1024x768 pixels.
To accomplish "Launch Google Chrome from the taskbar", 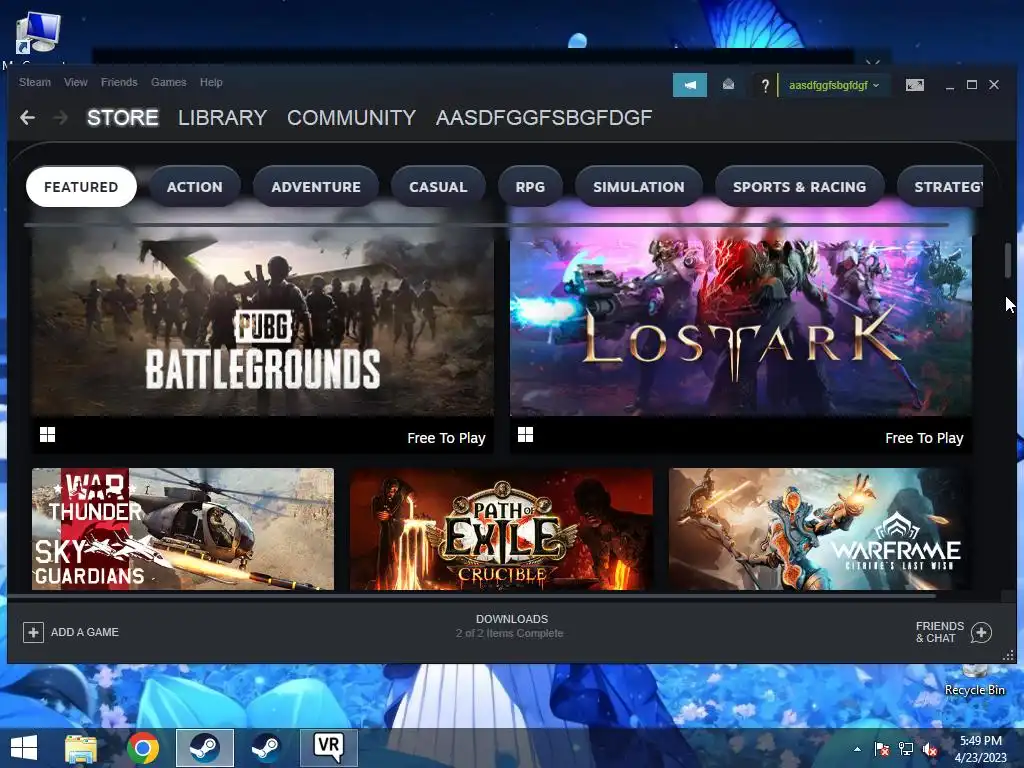I will tap(143, 748).
